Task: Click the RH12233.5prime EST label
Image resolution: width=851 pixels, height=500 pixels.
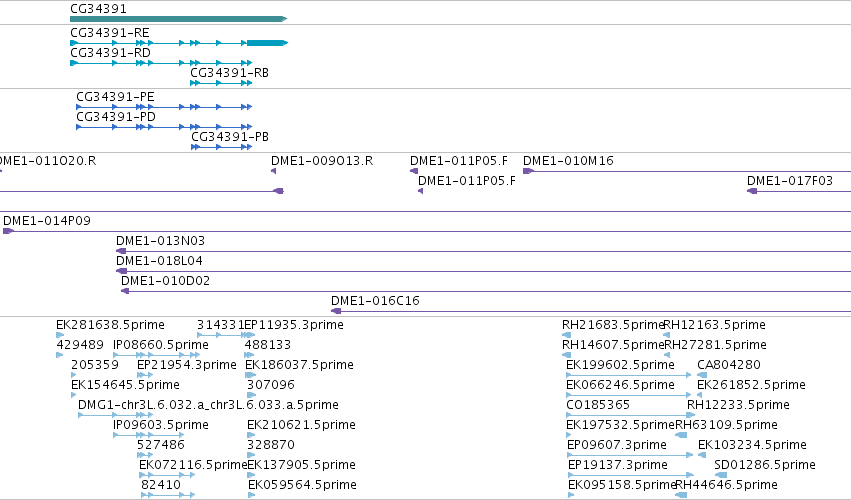Action: (x=738, y=405)
